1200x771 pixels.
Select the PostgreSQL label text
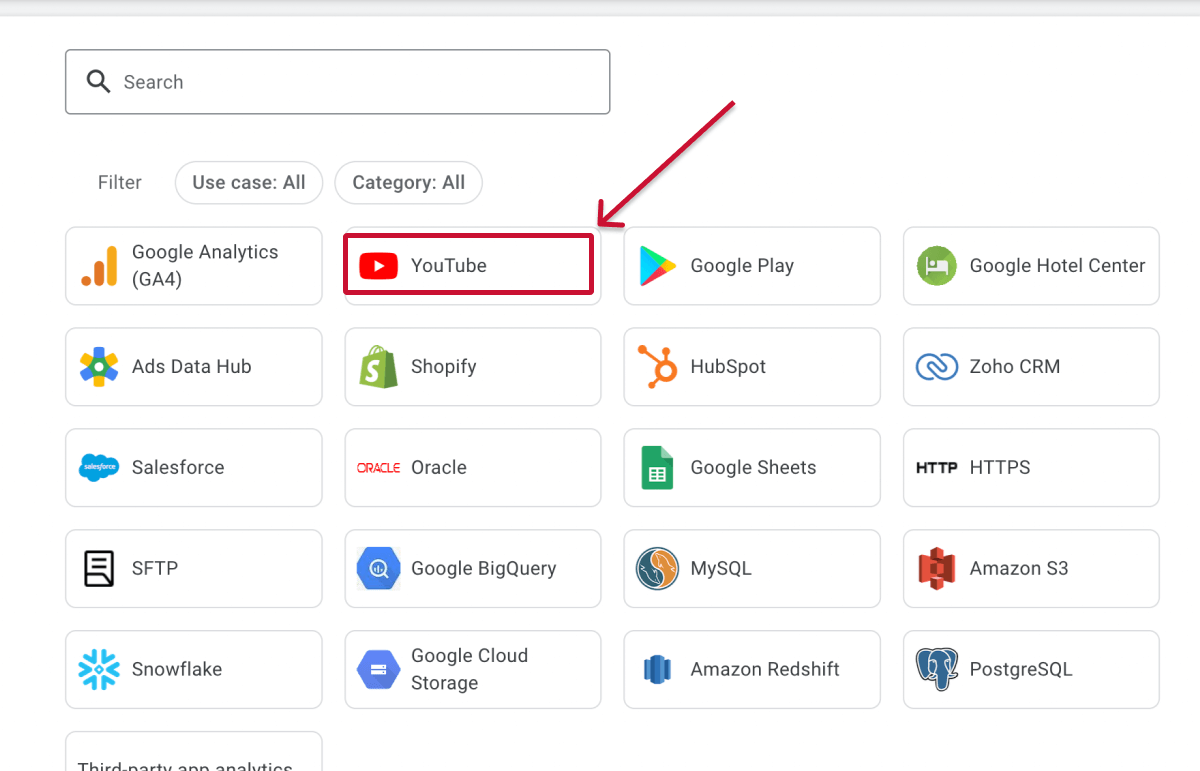[x=1021, y=670]
